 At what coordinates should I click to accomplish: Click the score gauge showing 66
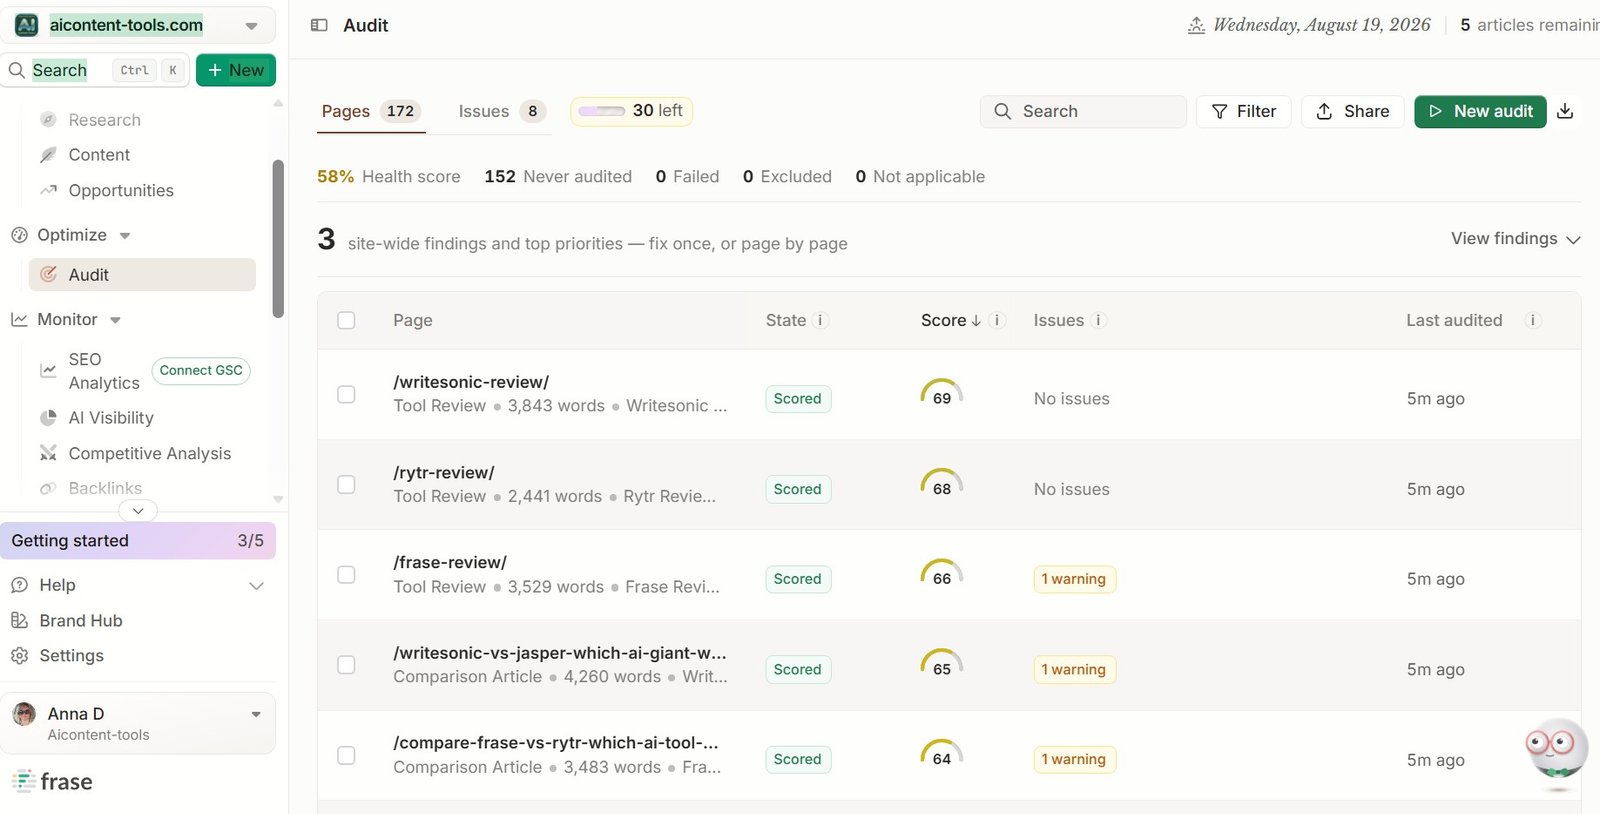coord(942,573)
